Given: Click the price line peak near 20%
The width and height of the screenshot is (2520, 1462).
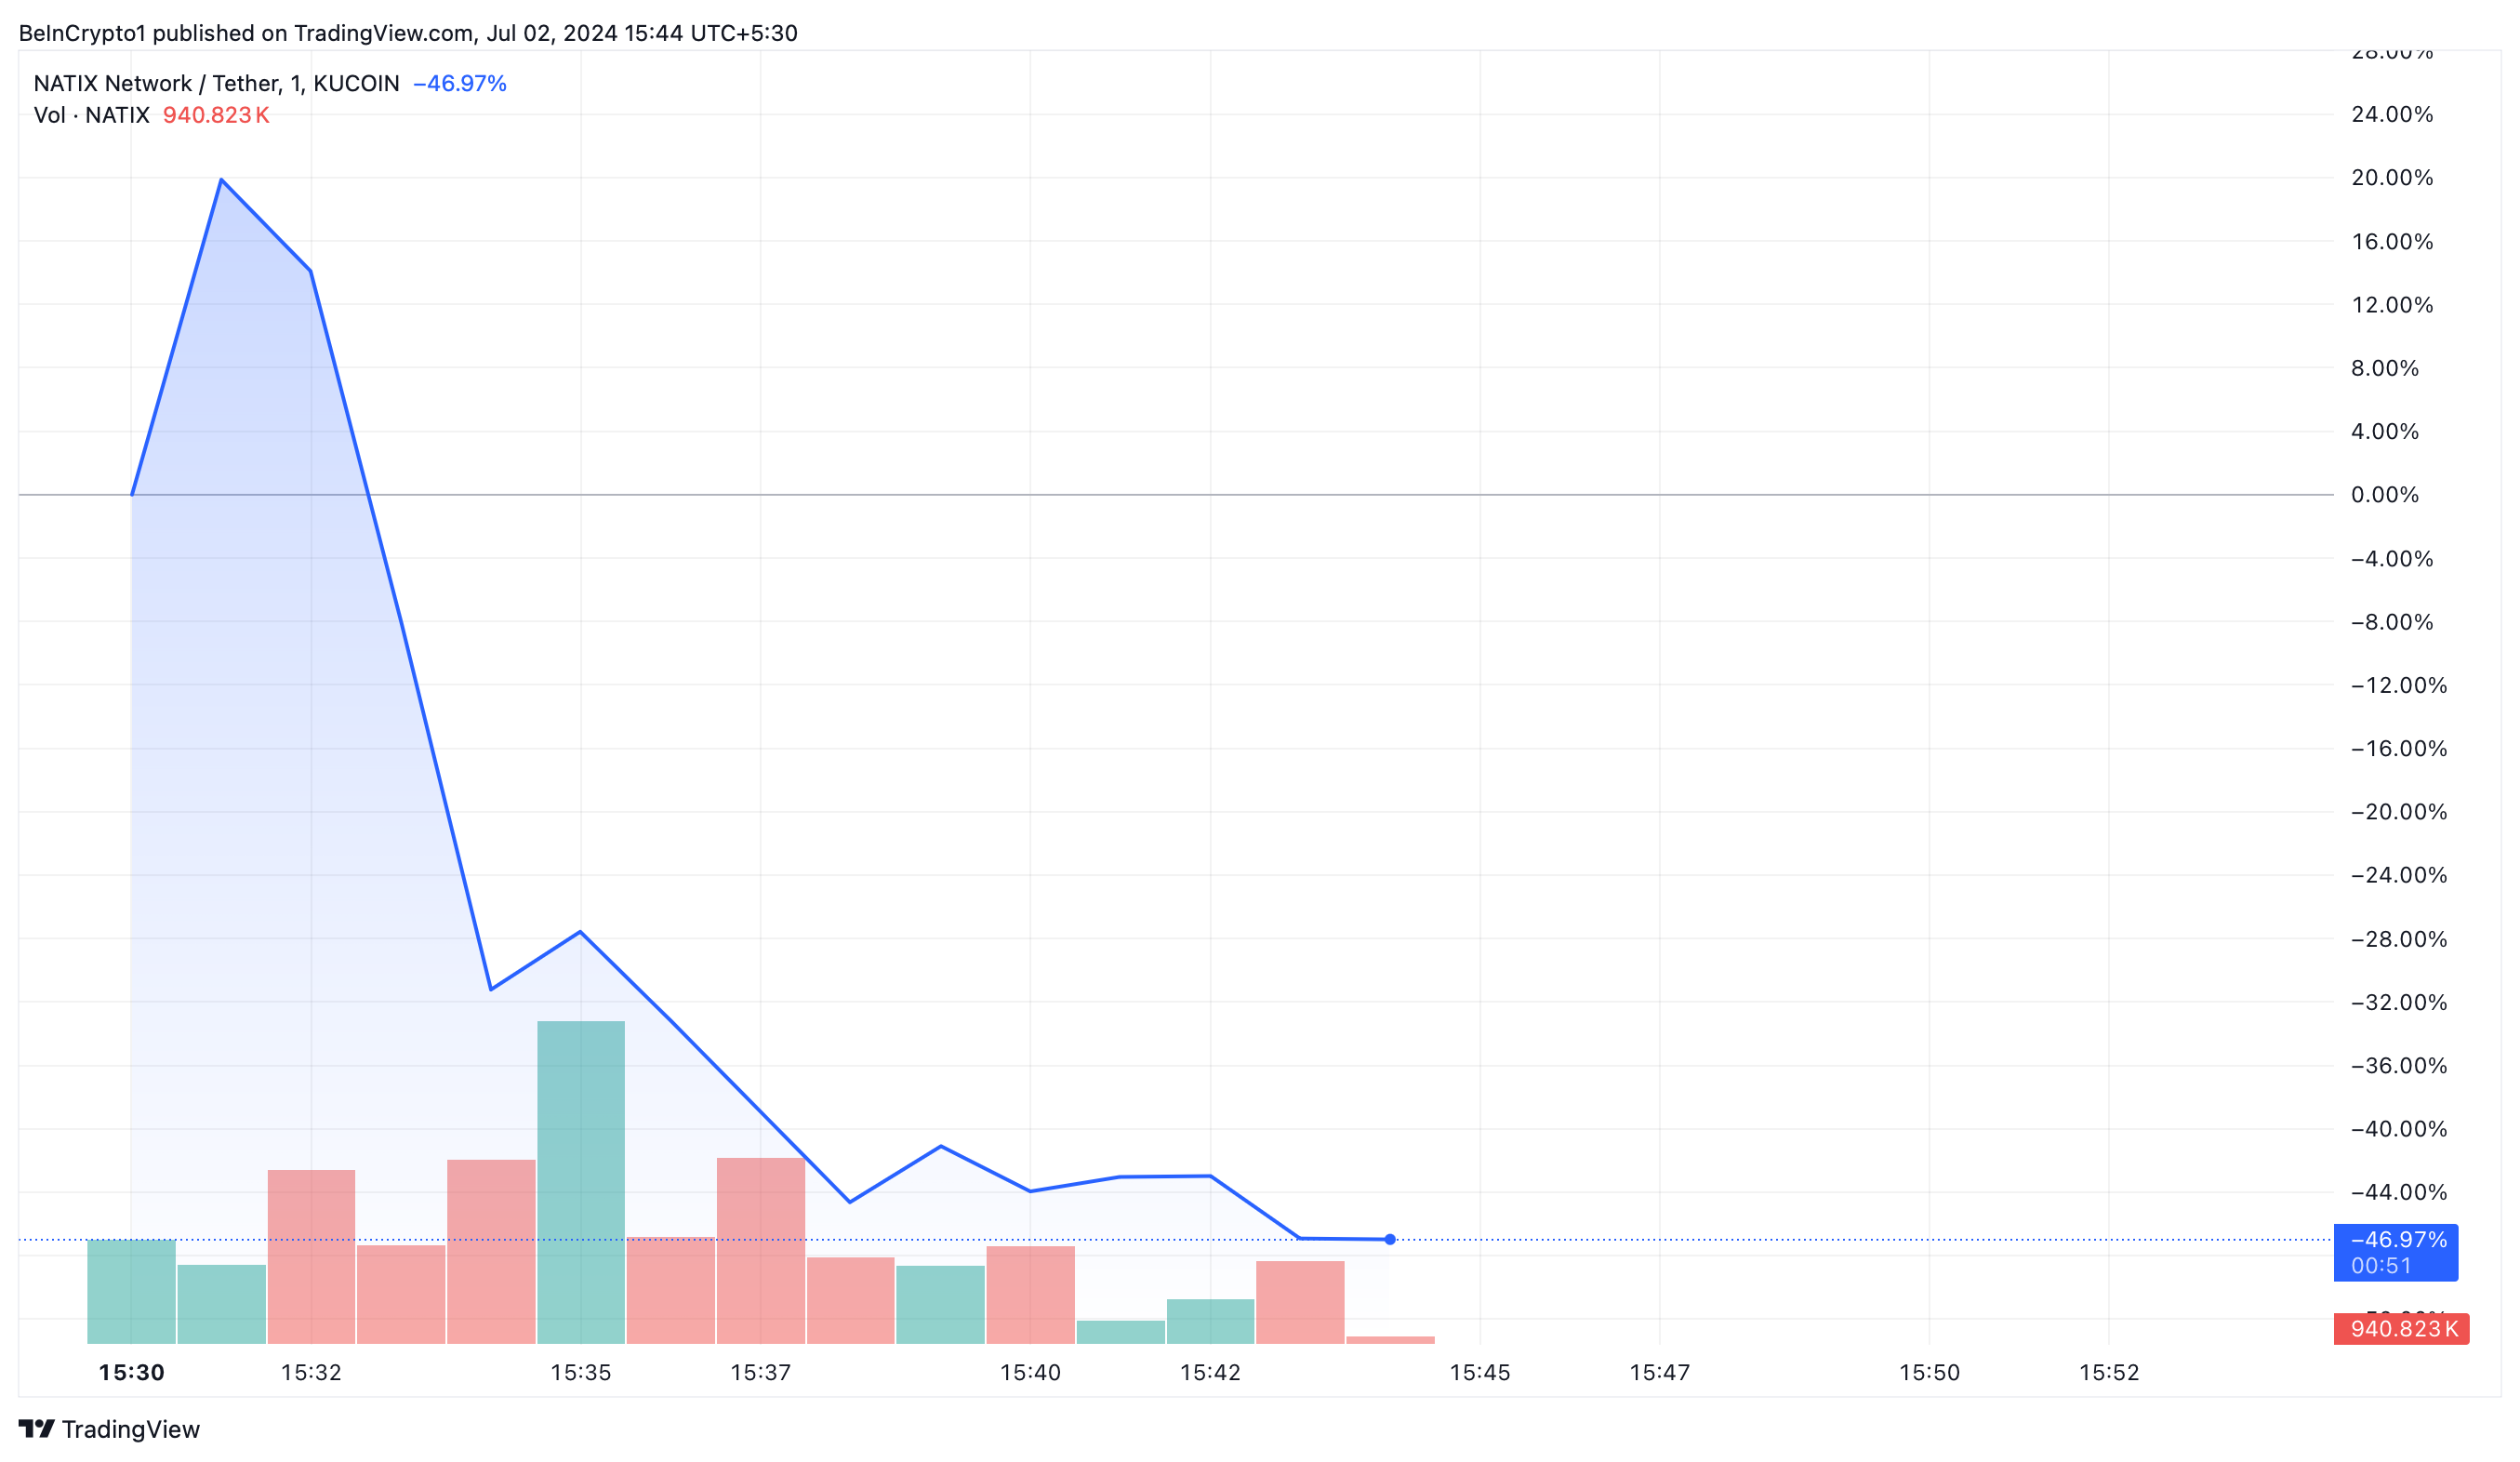Looking at the screenshot, I should [x=221, y=180].
